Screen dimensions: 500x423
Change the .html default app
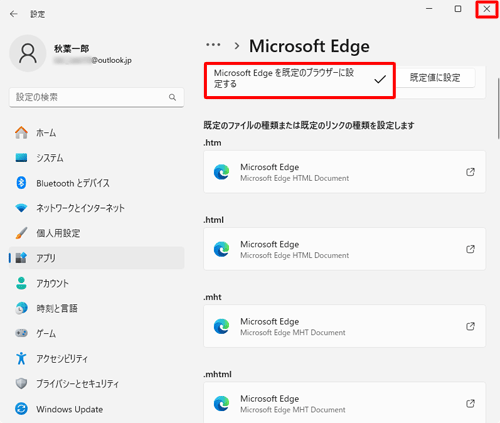click(x=345, y=249)
